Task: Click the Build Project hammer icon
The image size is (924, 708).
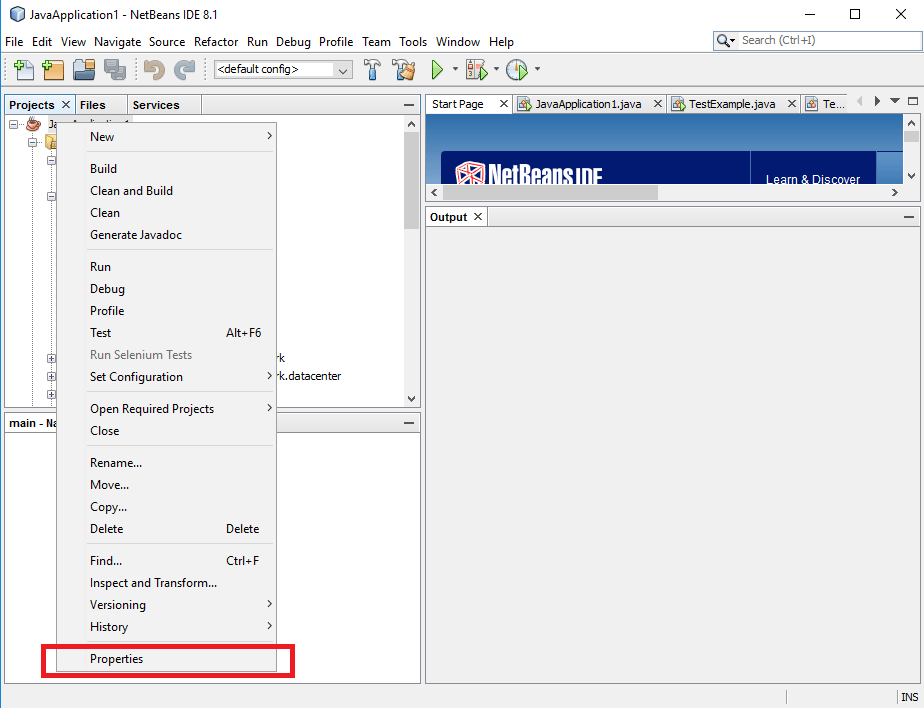Action: pos(372,70)
